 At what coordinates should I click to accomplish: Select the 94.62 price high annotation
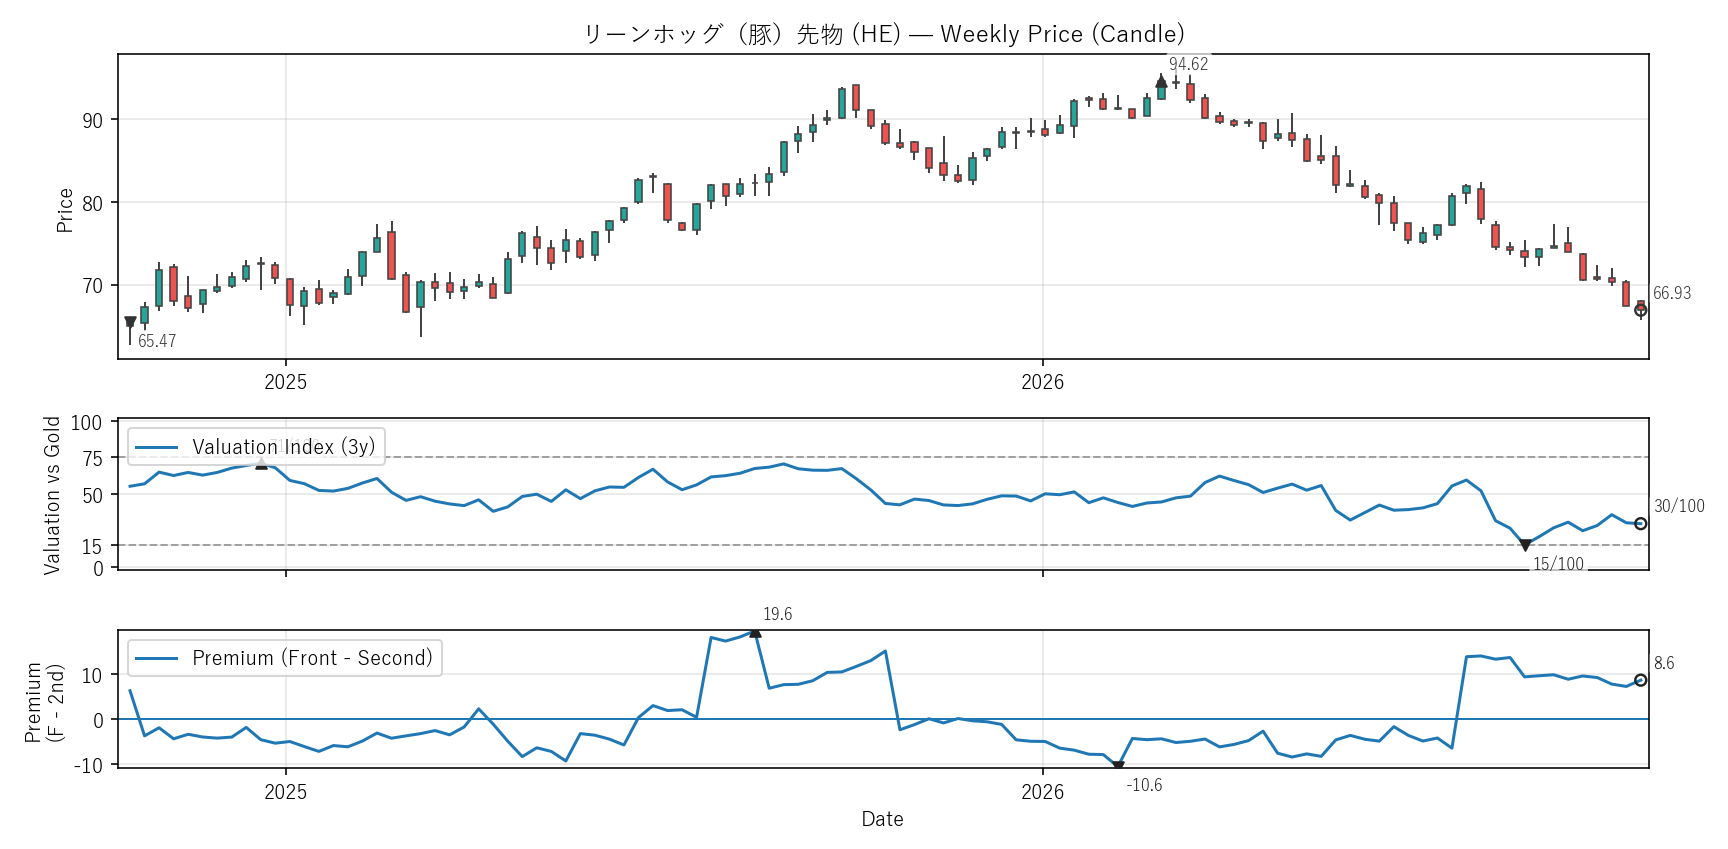pyautogui.click(x=1188, y=64)
